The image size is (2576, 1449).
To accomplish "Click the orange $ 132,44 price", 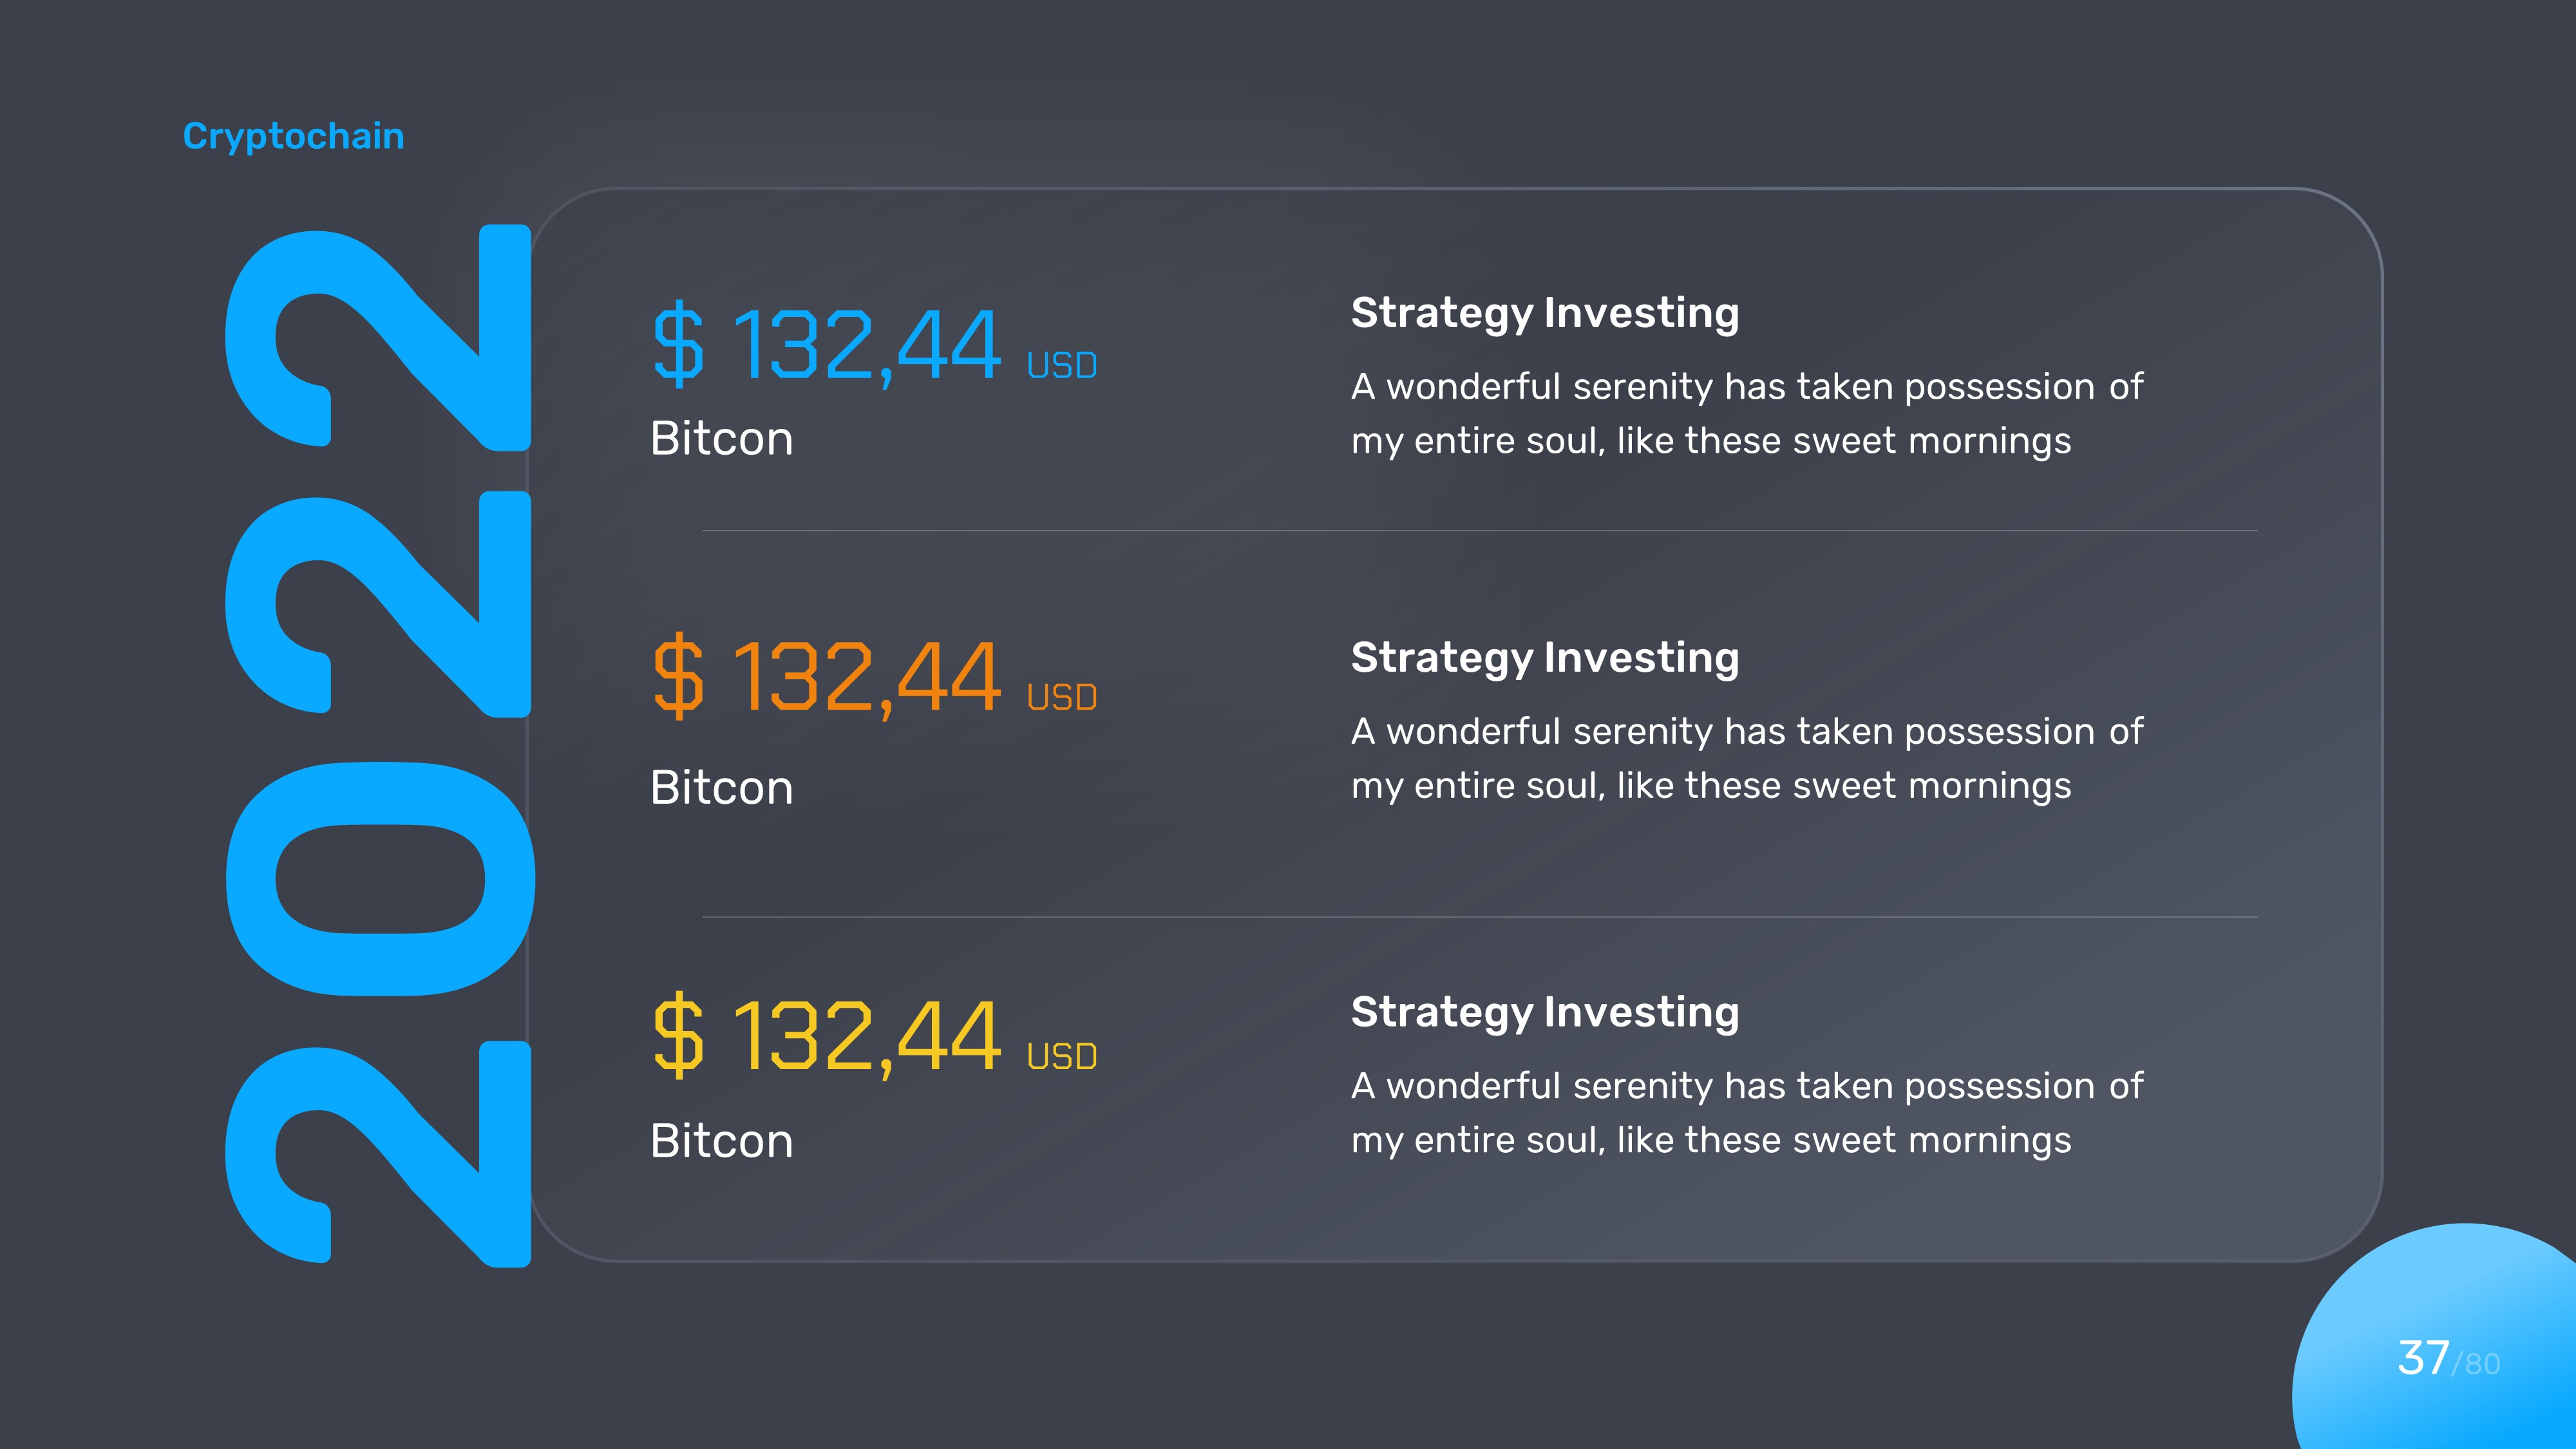I will tap(826, 677).
